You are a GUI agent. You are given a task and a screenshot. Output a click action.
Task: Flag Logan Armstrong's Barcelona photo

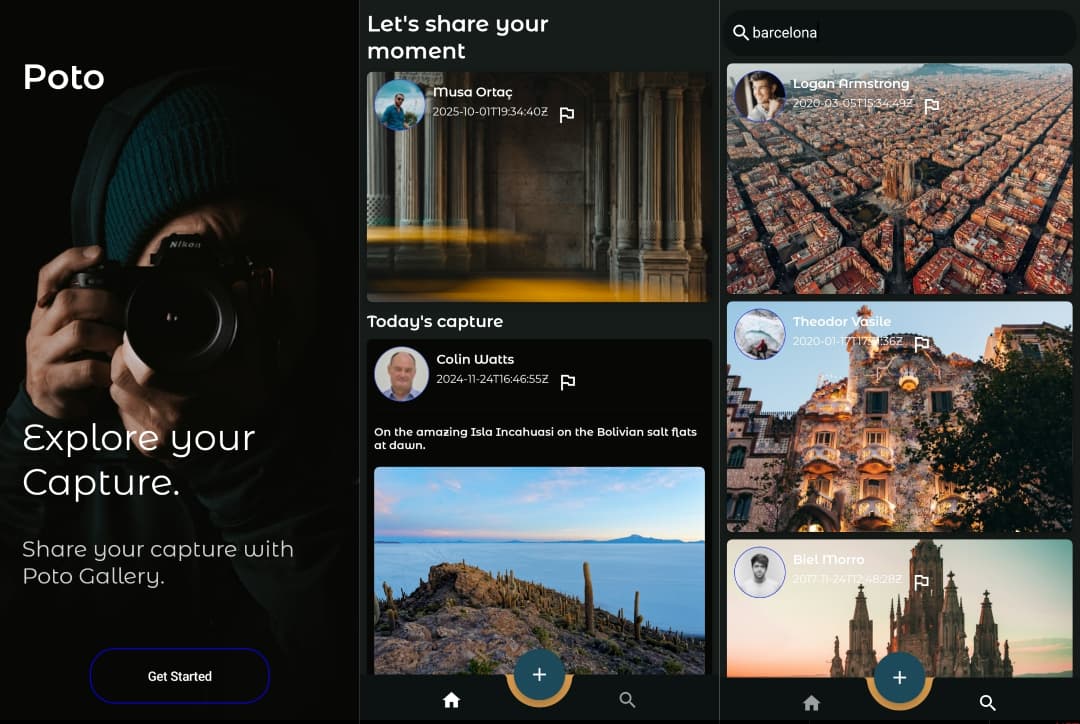pos(931,106)
